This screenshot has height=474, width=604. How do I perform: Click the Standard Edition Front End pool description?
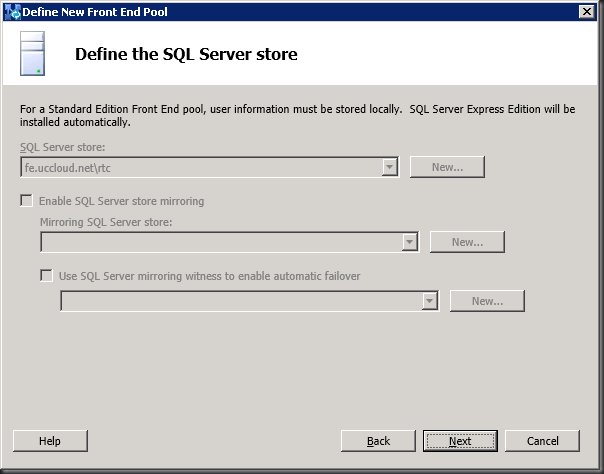[x=297, y=116]
